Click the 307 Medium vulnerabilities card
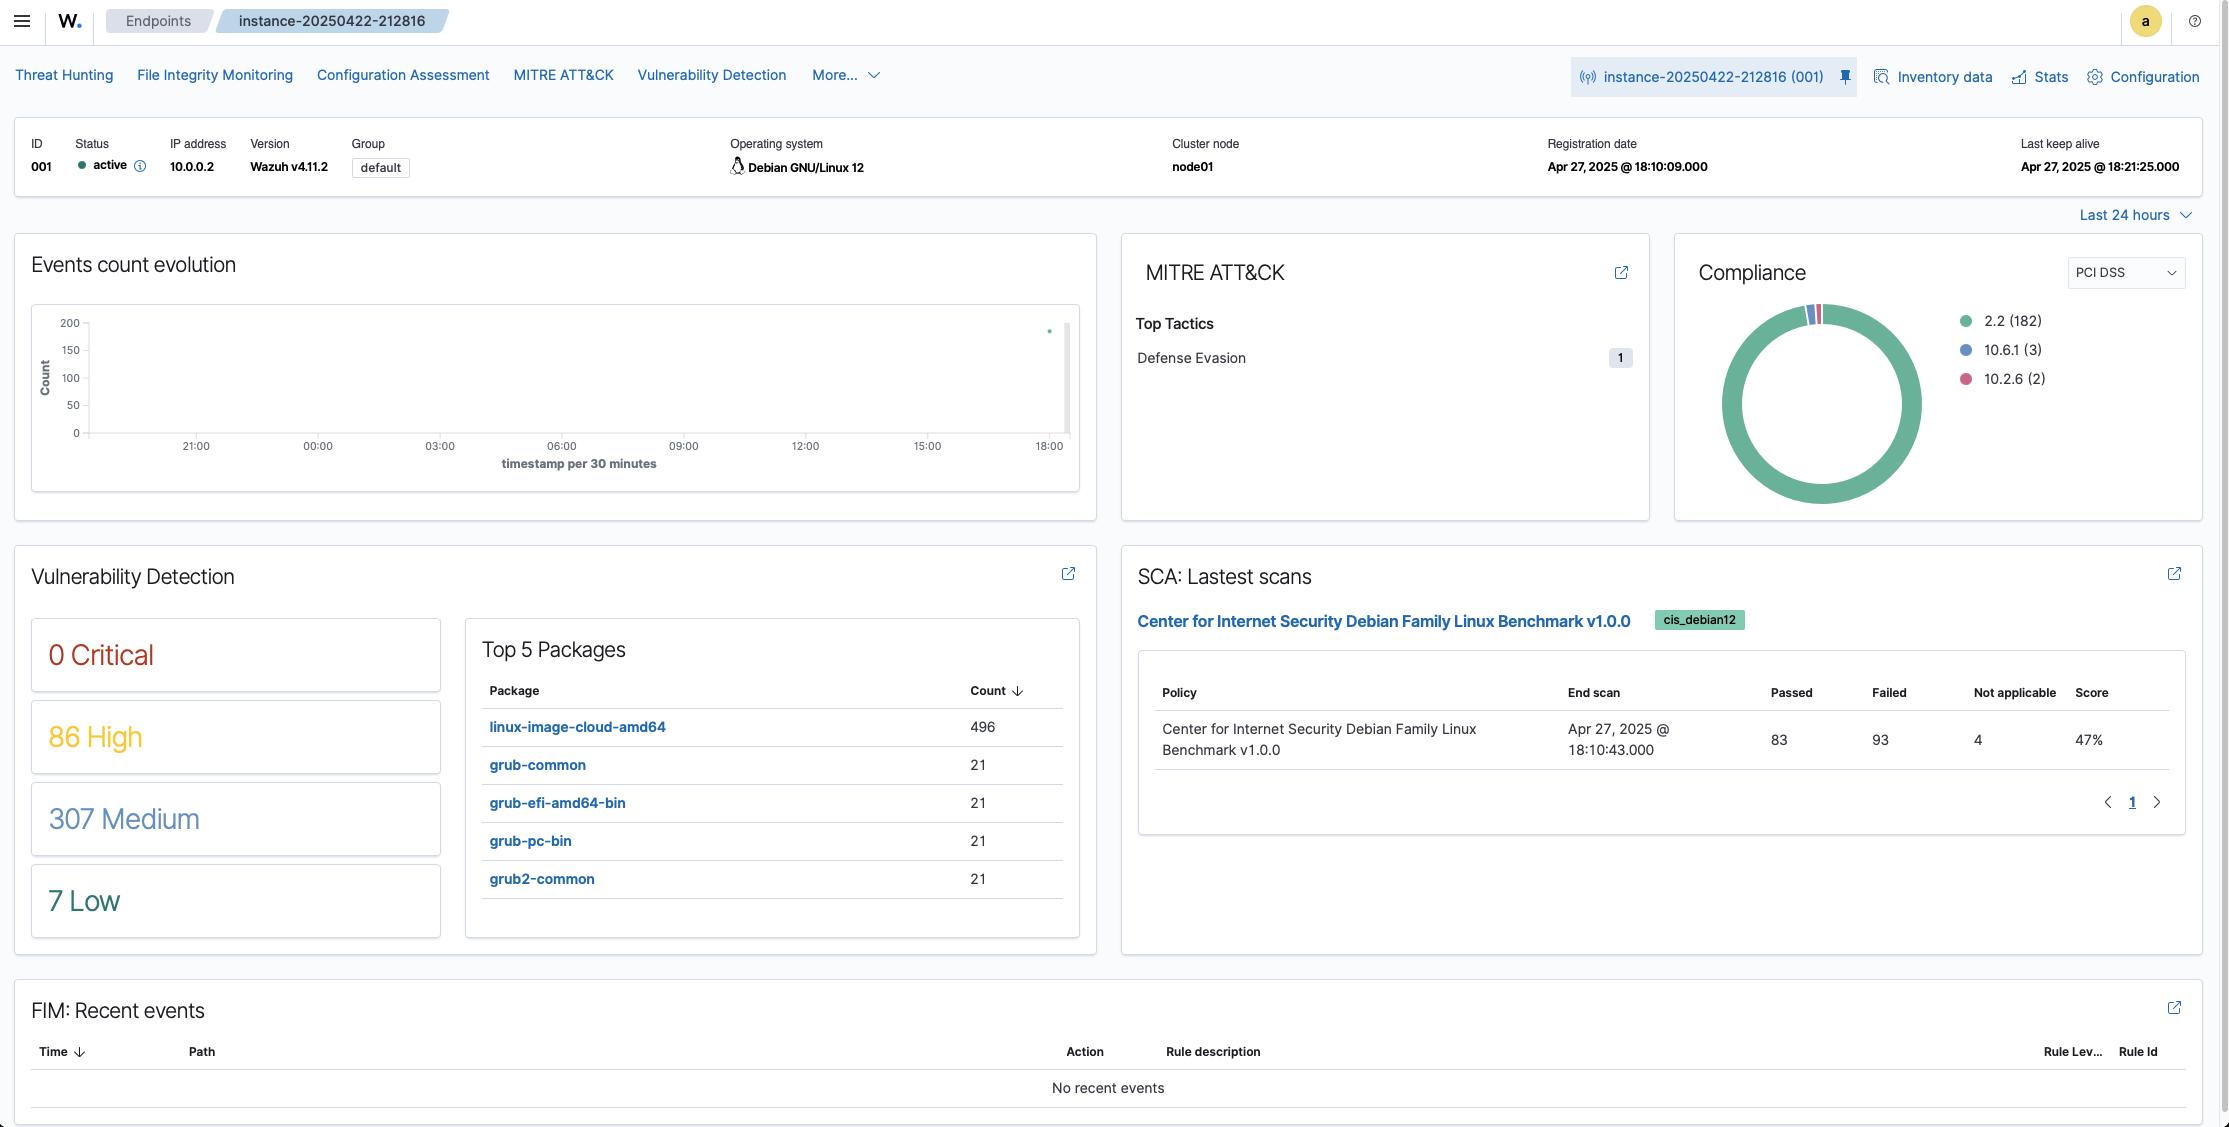Screen dimensions: 2229x1127 (236, 819)
